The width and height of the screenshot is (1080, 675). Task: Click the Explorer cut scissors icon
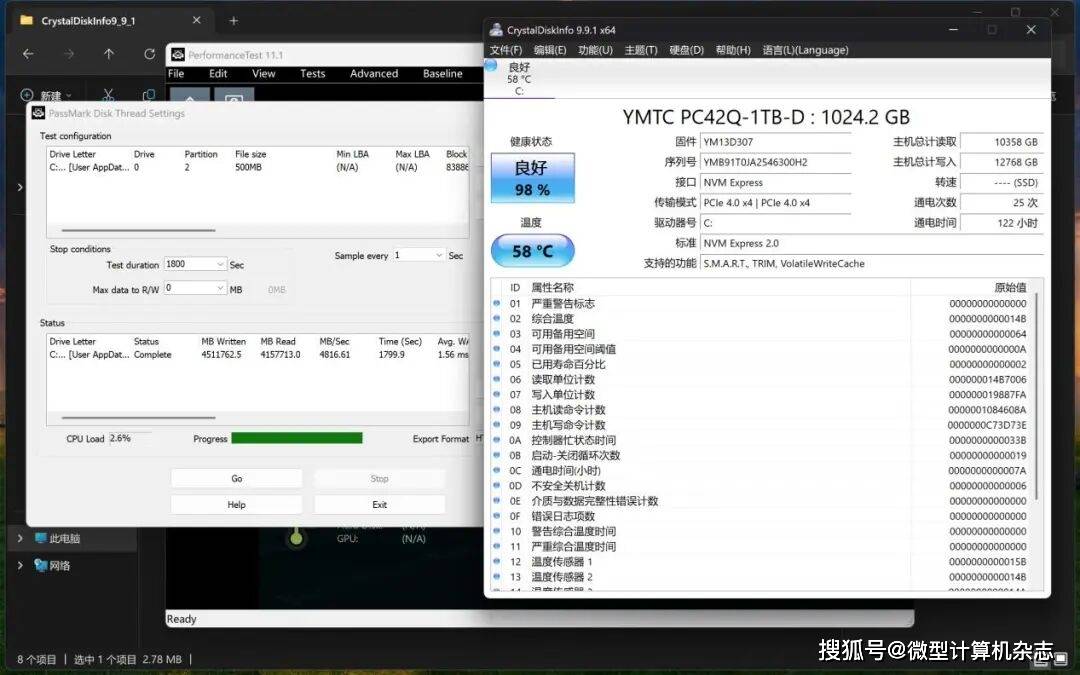[108, 94]
